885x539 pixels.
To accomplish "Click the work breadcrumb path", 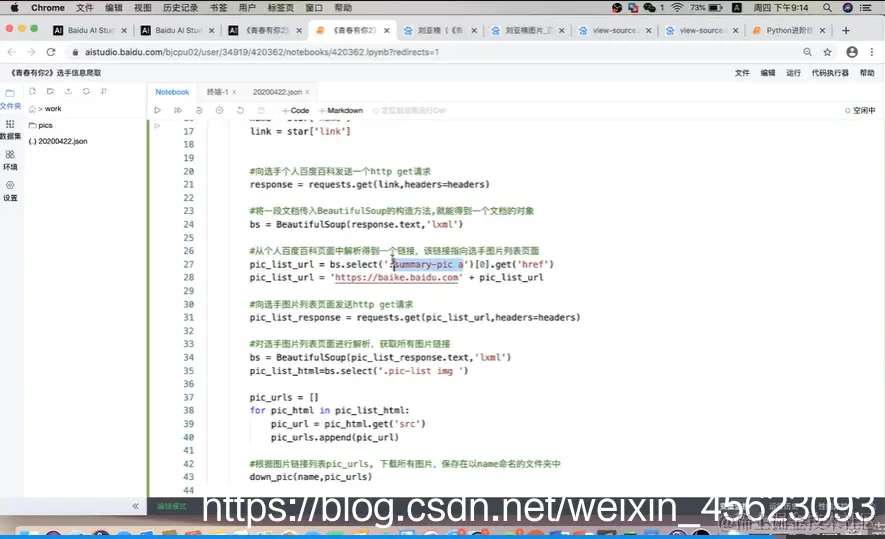I will click(53, 109).
